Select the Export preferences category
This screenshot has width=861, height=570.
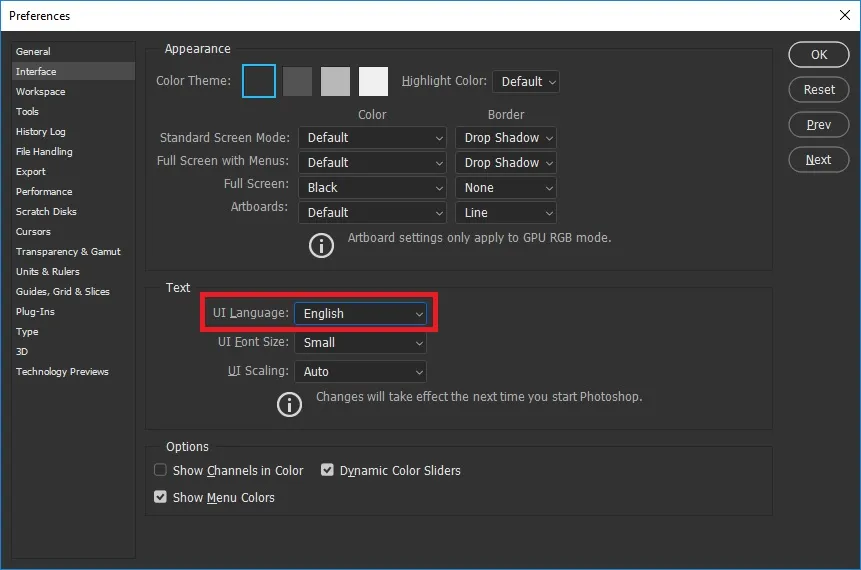click(73, 172)
